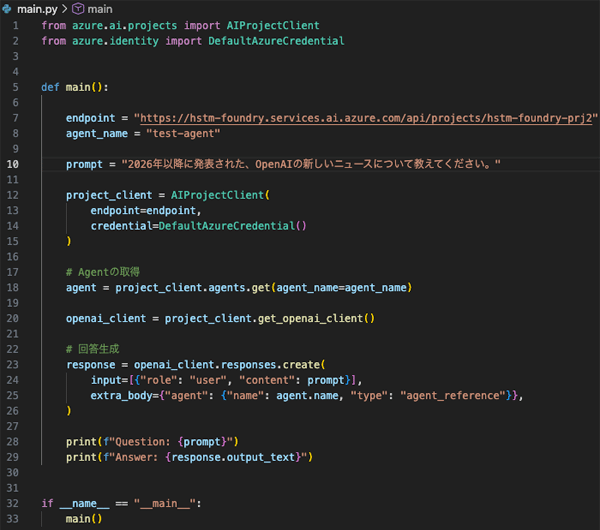Click line number 5 beside def main

(15, 87)
